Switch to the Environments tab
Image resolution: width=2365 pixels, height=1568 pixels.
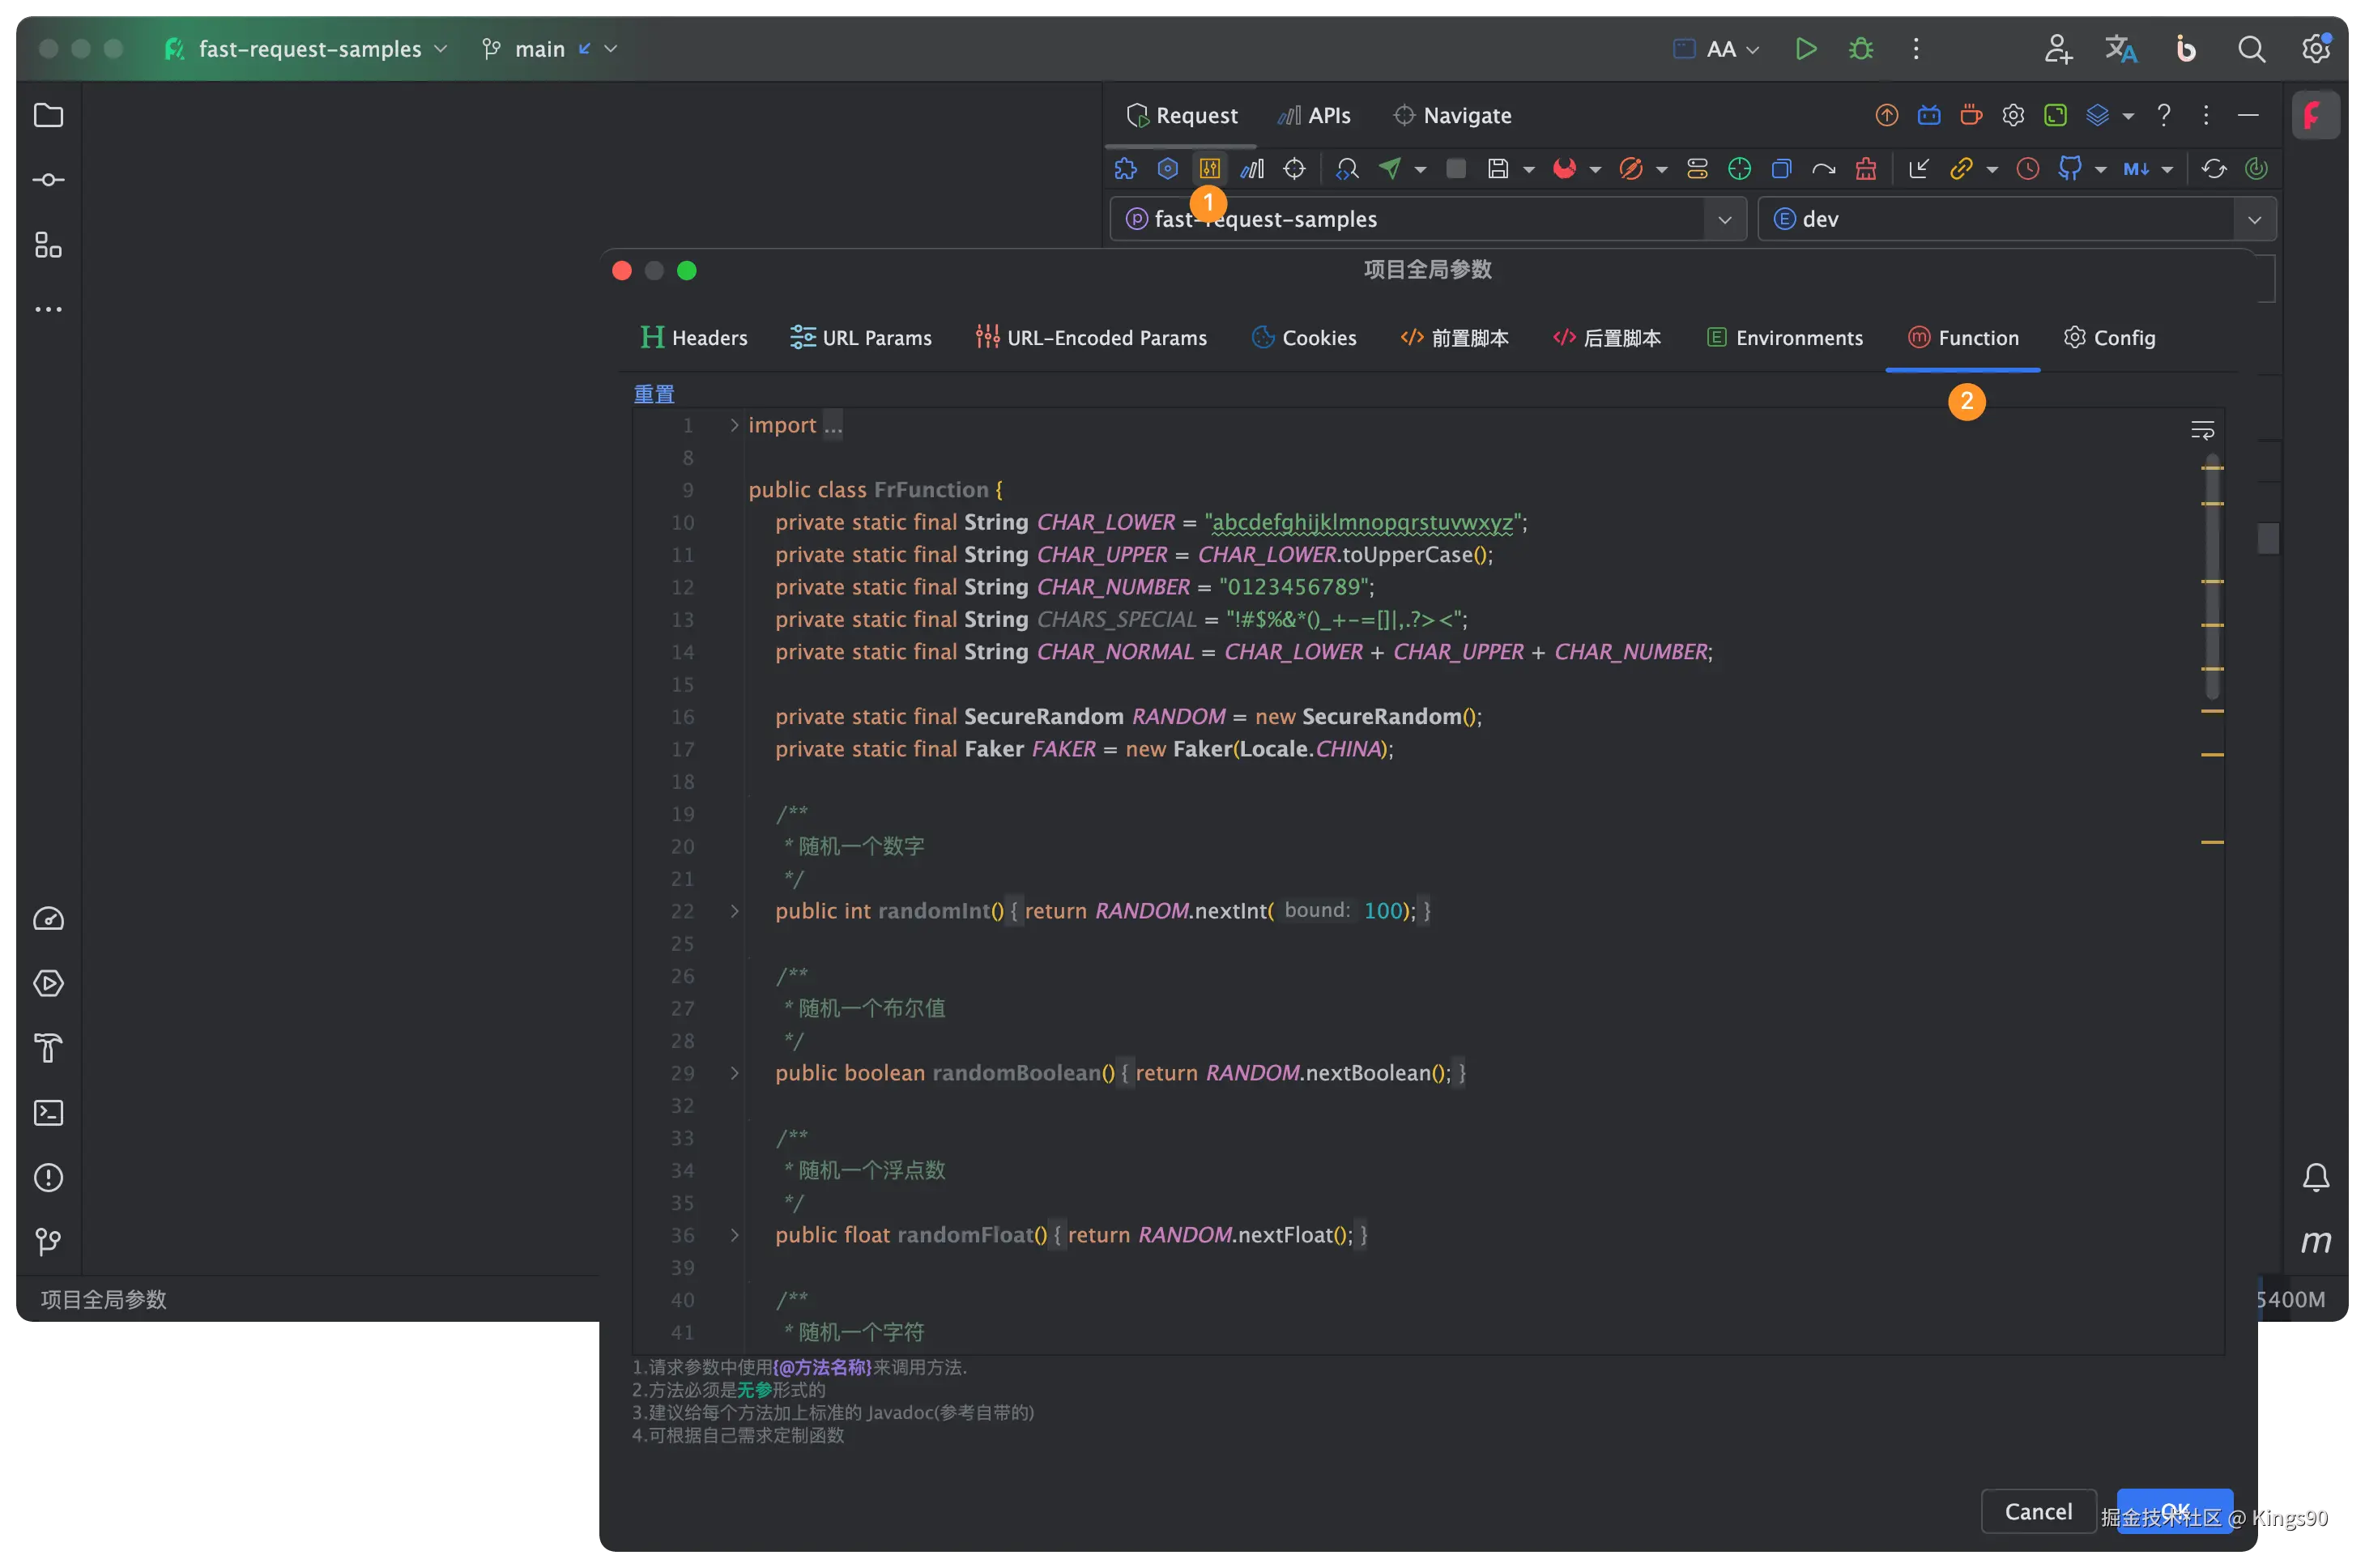[x=1786, y=337]
